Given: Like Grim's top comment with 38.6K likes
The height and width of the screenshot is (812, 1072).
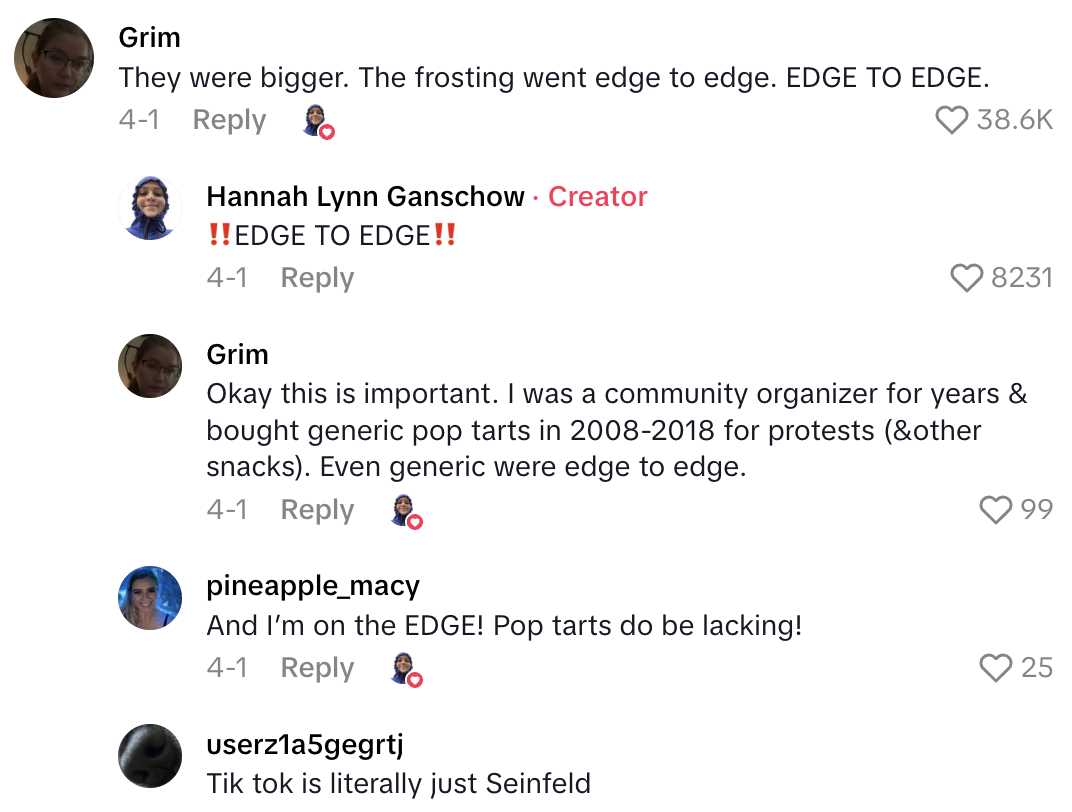Looking at the screenshot, I should [952, 120].
